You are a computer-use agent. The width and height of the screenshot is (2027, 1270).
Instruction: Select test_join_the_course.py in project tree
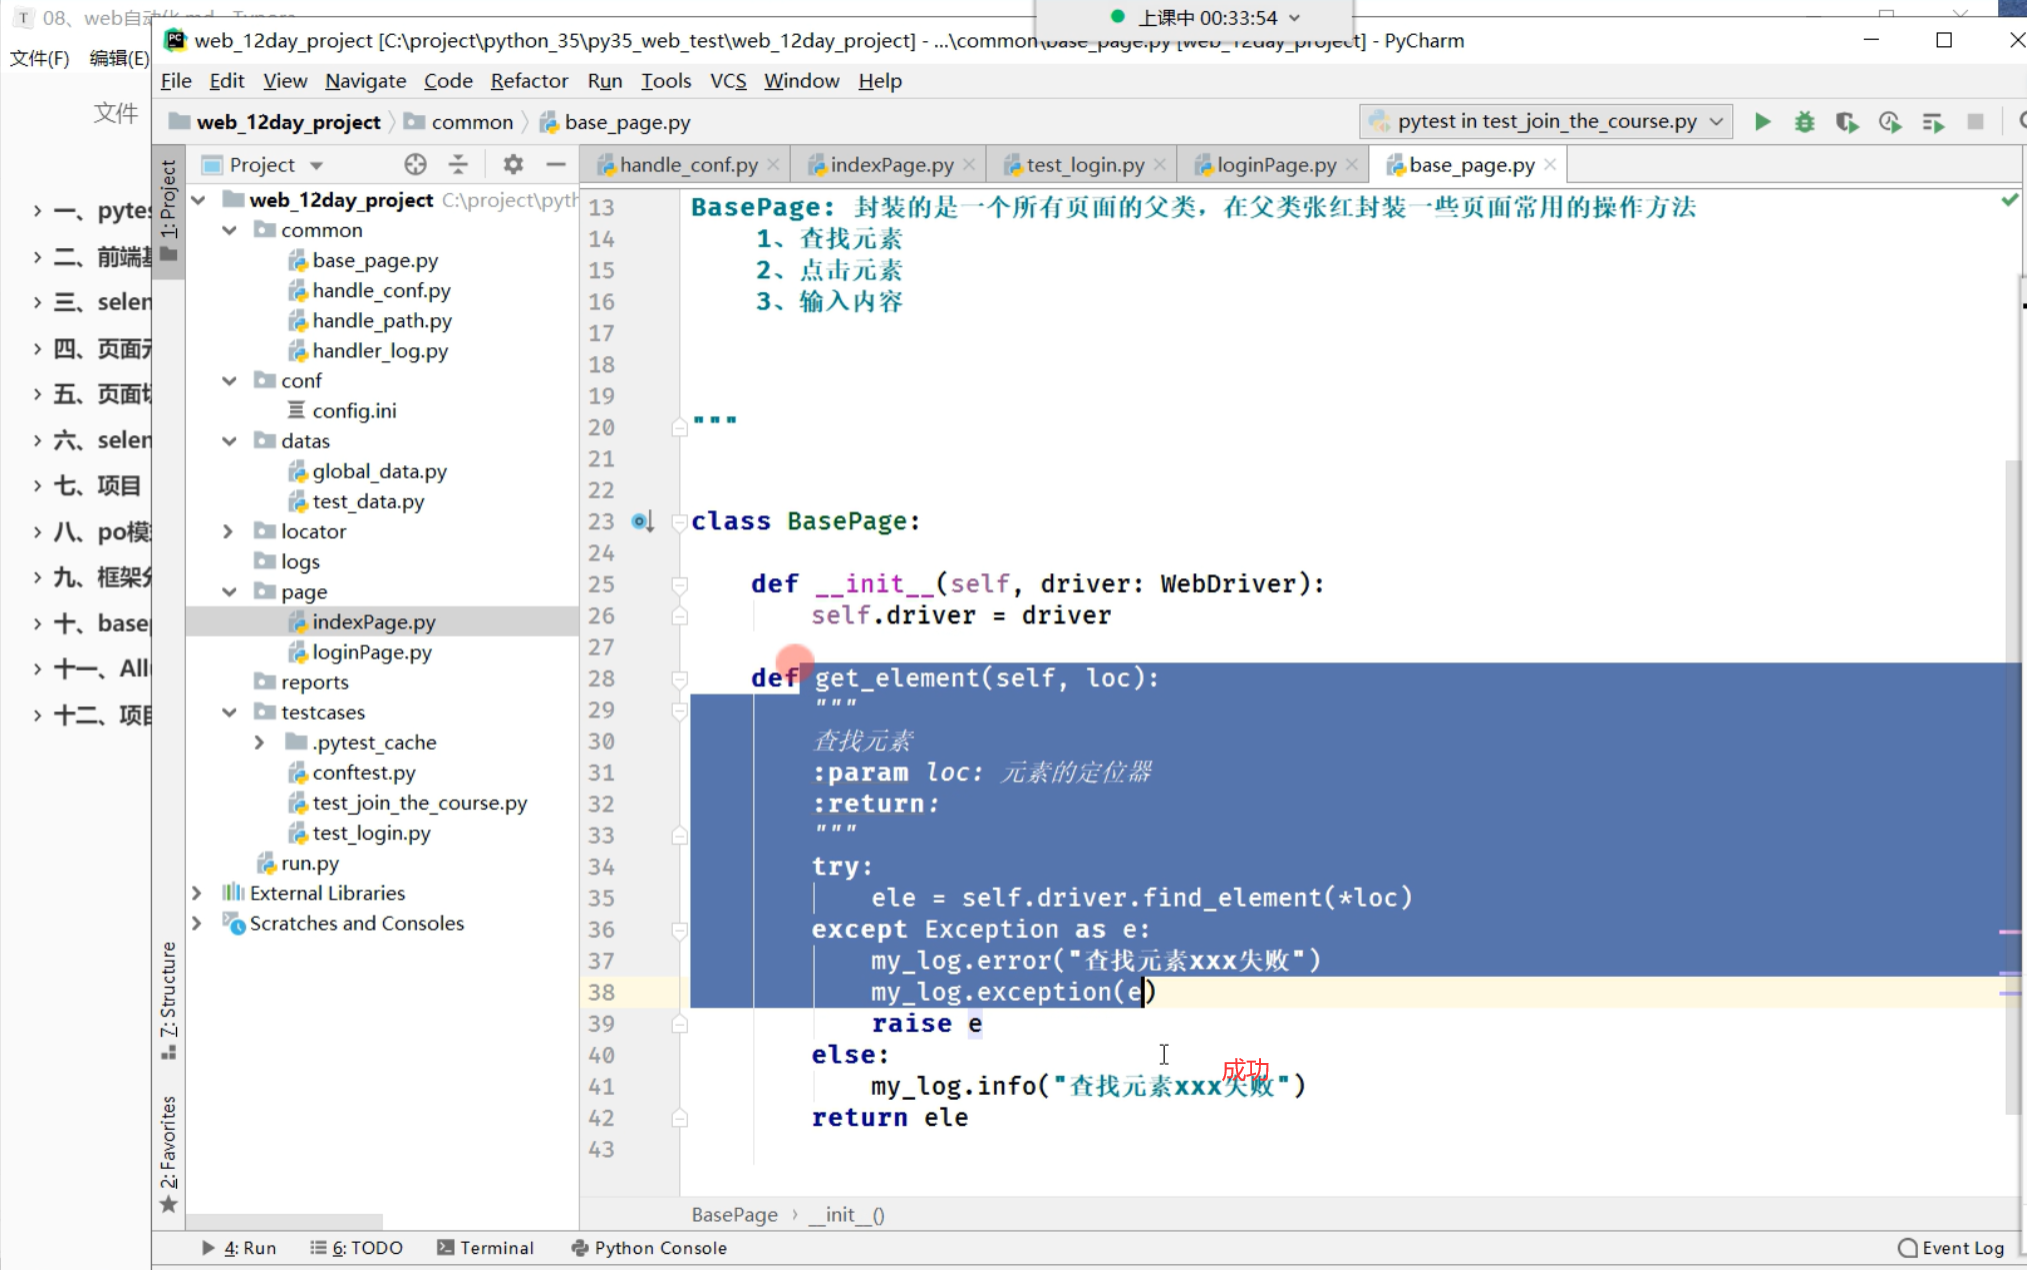coord(419,802)
